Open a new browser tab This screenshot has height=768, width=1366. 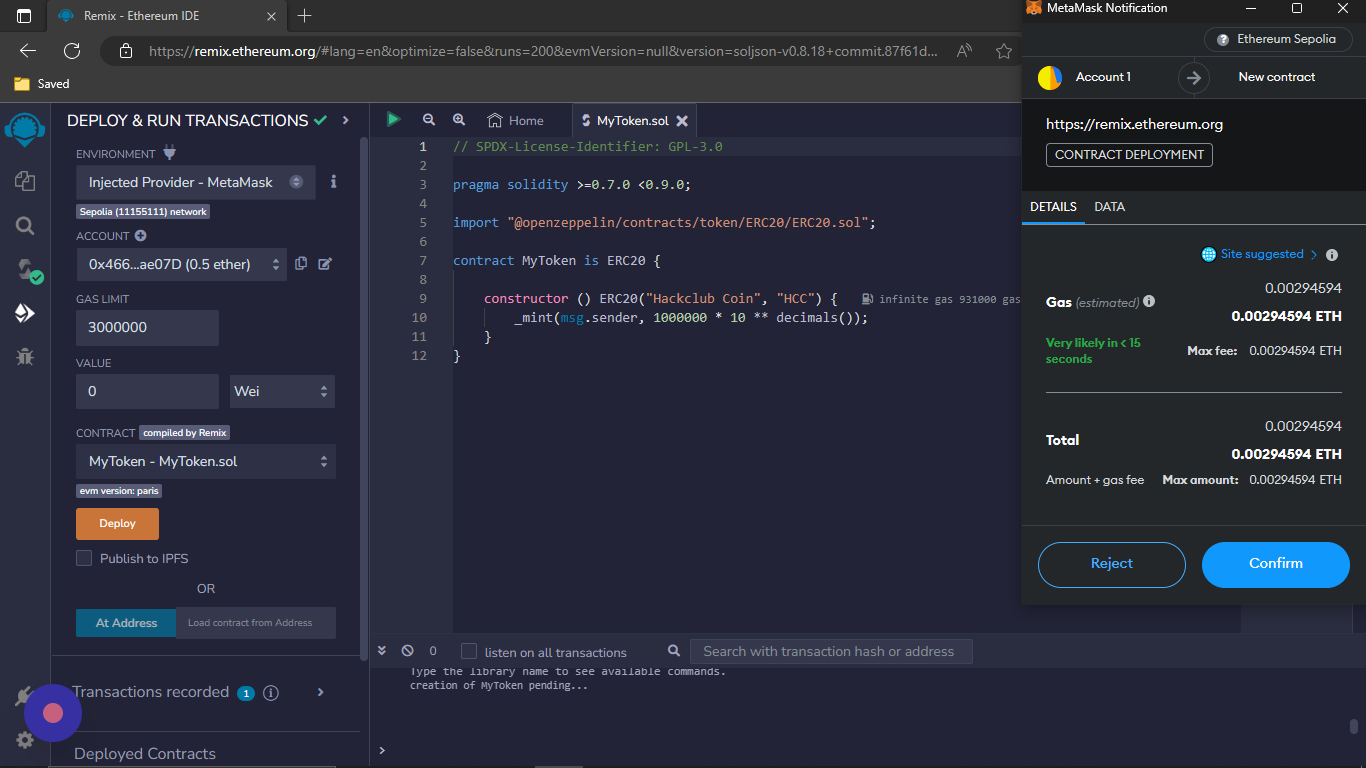[x=305, y=15]
